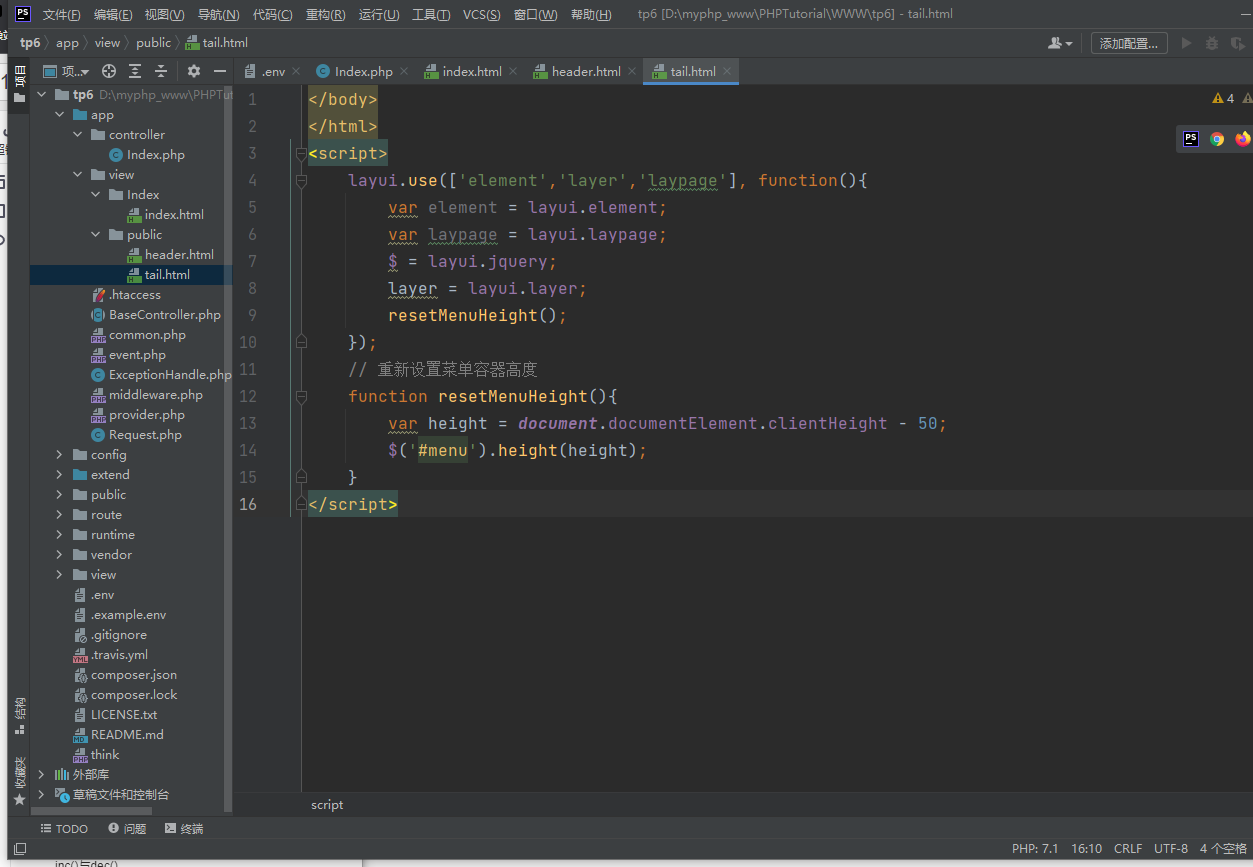The height and width of the screenshot is (867, 1253).
Task: Open in built-in PhpStorm preview icon
Action: point(1191,139)
